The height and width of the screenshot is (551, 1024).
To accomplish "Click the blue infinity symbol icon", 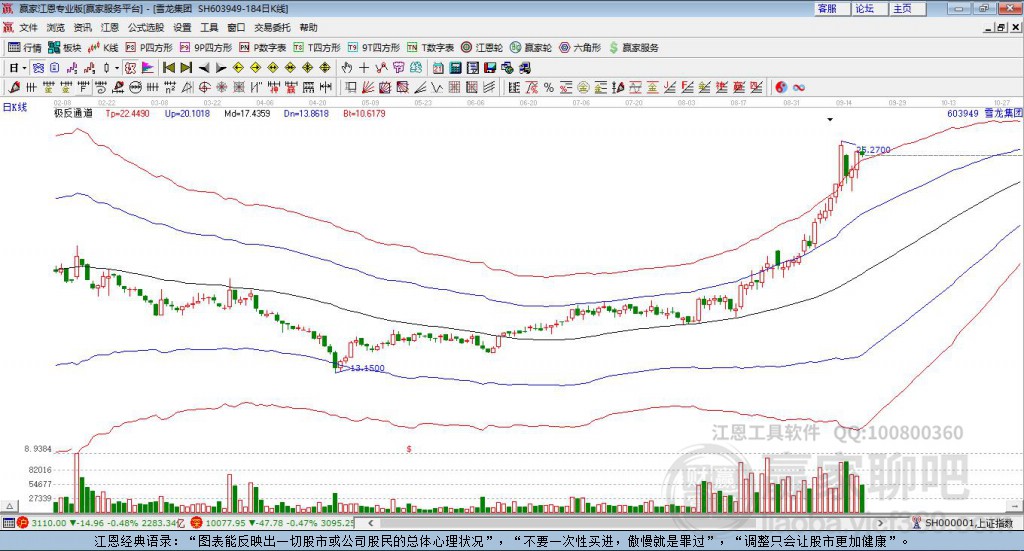I will coord(799,87).
